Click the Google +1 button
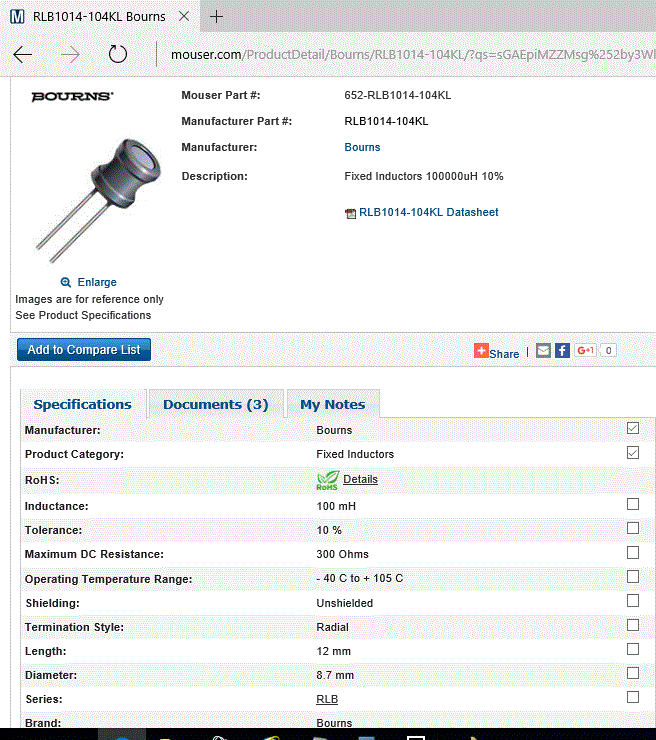This screenshot has height=740, width=656. [585, 350]
